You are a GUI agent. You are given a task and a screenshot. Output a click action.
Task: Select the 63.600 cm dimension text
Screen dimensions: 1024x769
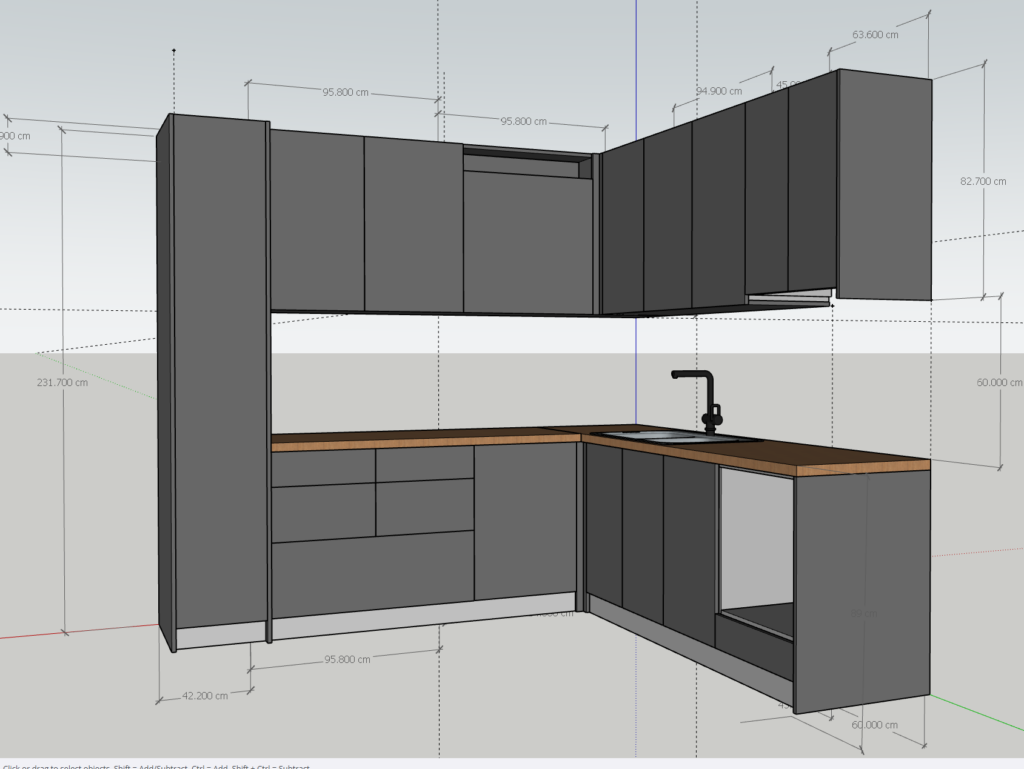[x=875, y=34]
